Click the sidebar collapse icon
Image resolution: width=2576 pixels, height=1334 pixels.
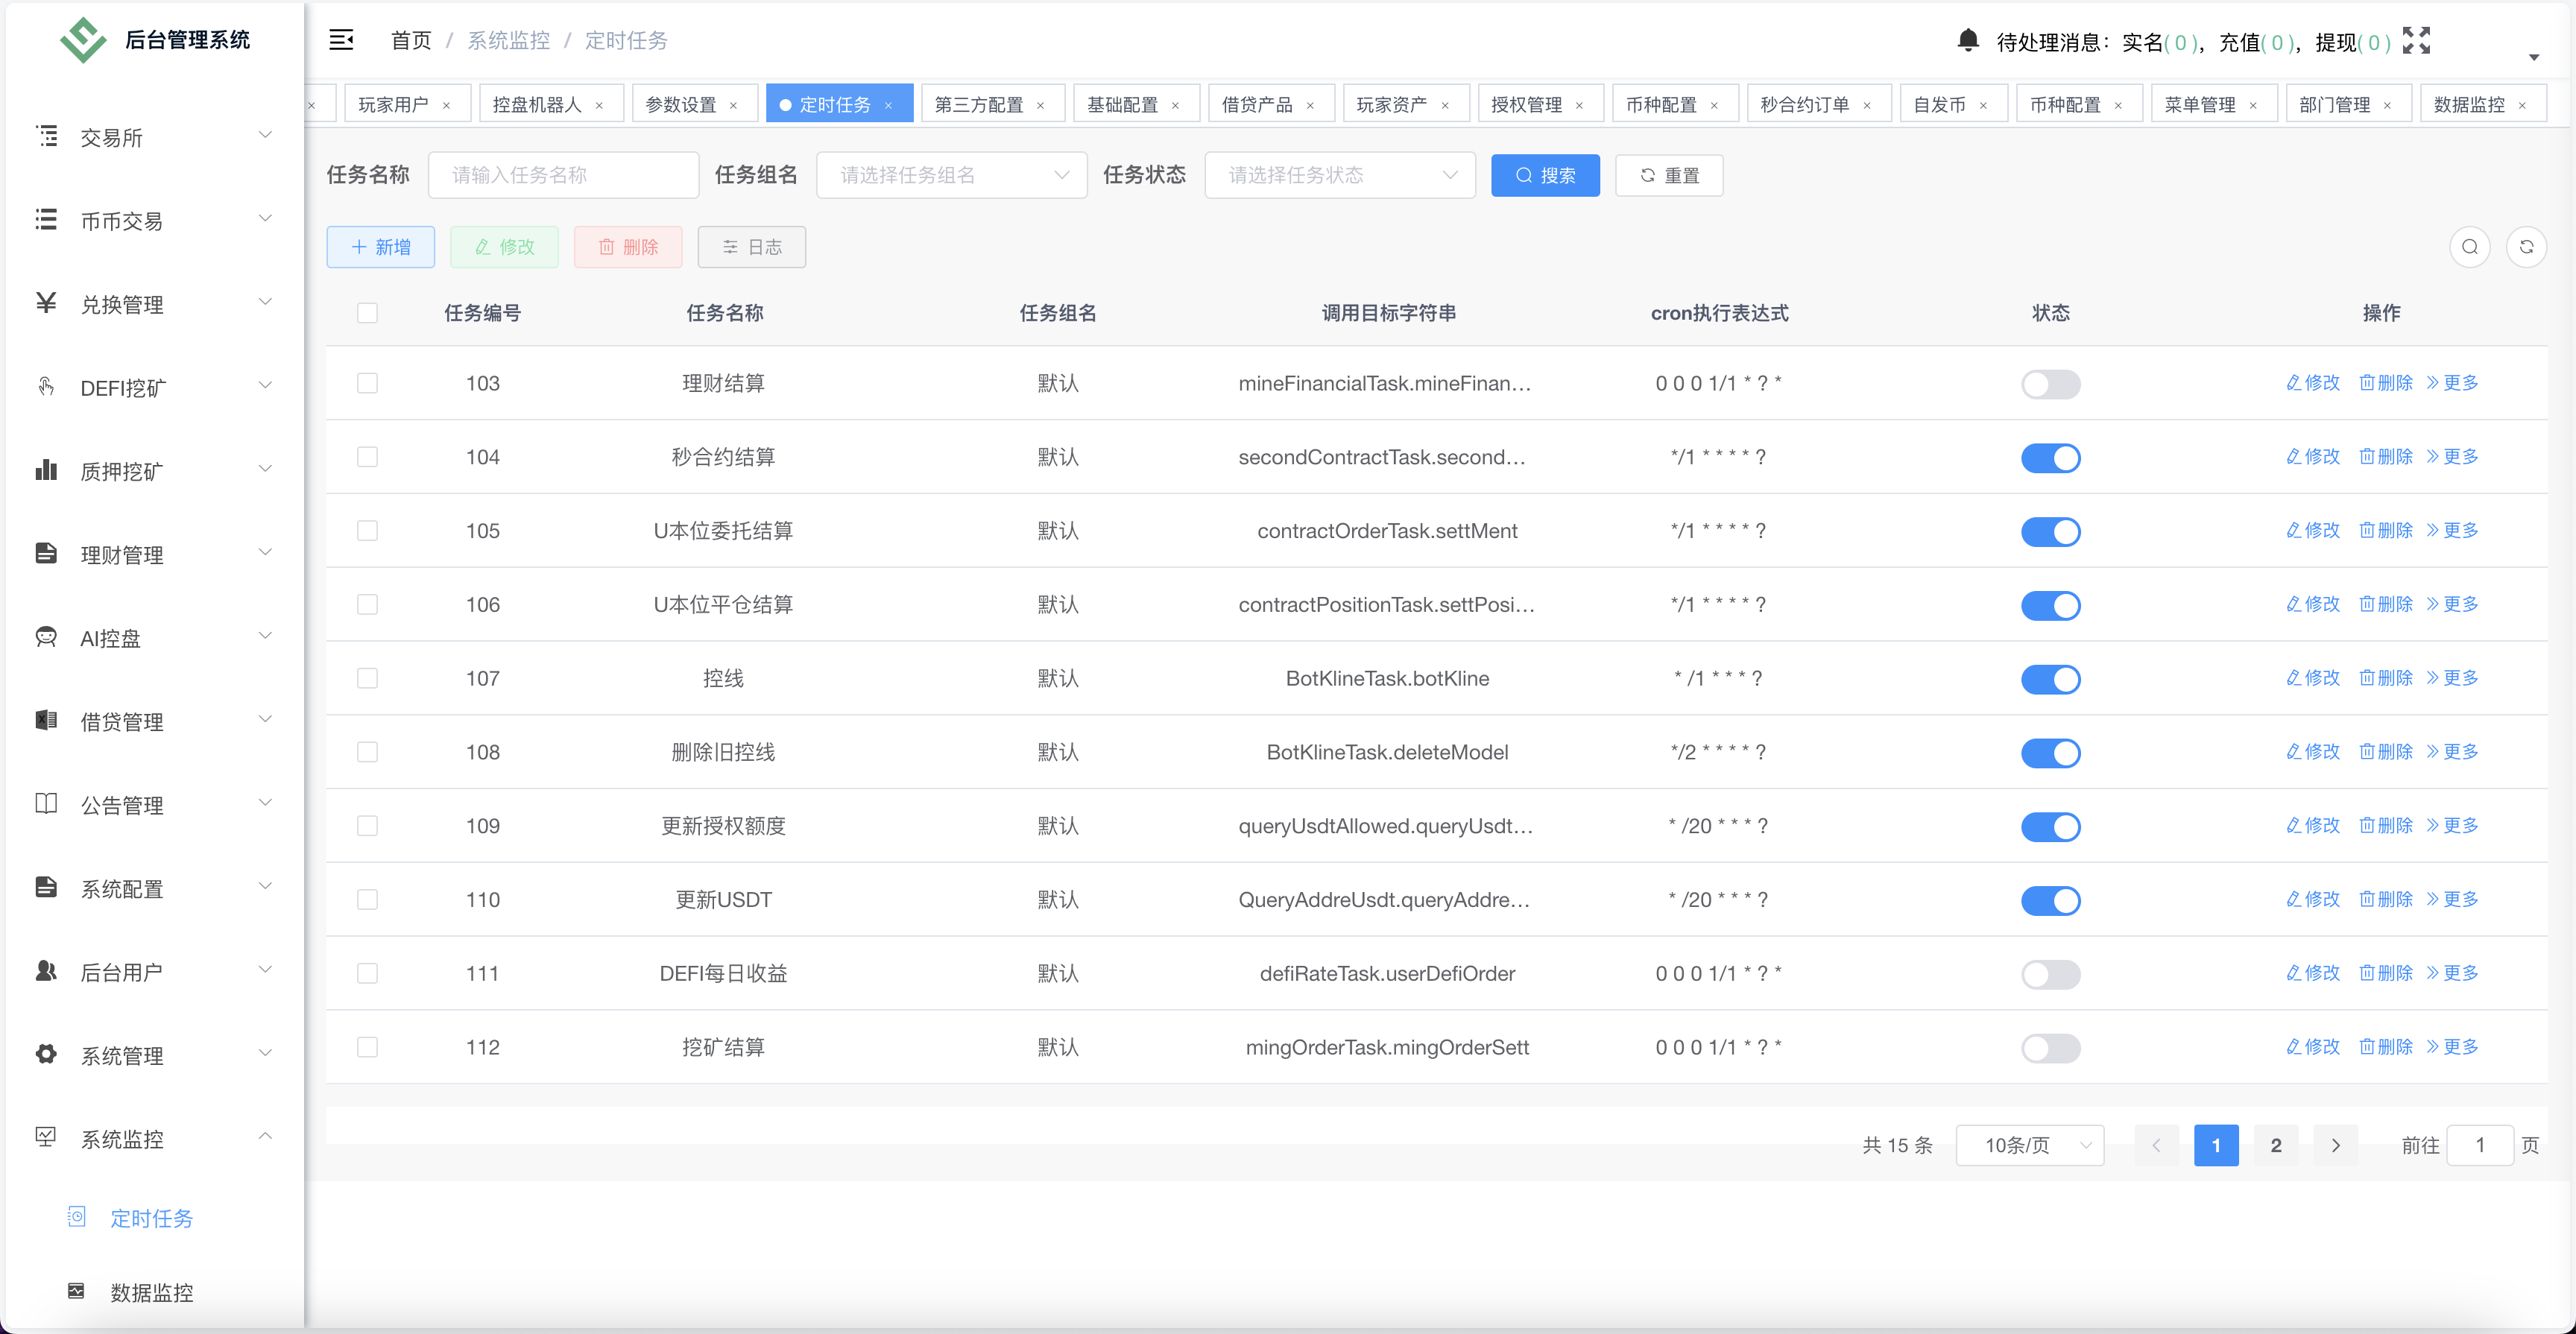tap(341, 40)
